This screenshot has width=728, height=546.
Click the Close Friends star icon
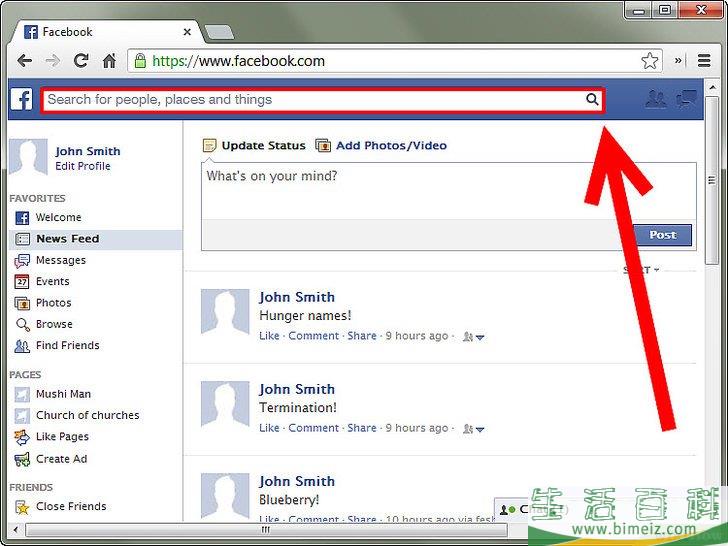tap(22, 507)
